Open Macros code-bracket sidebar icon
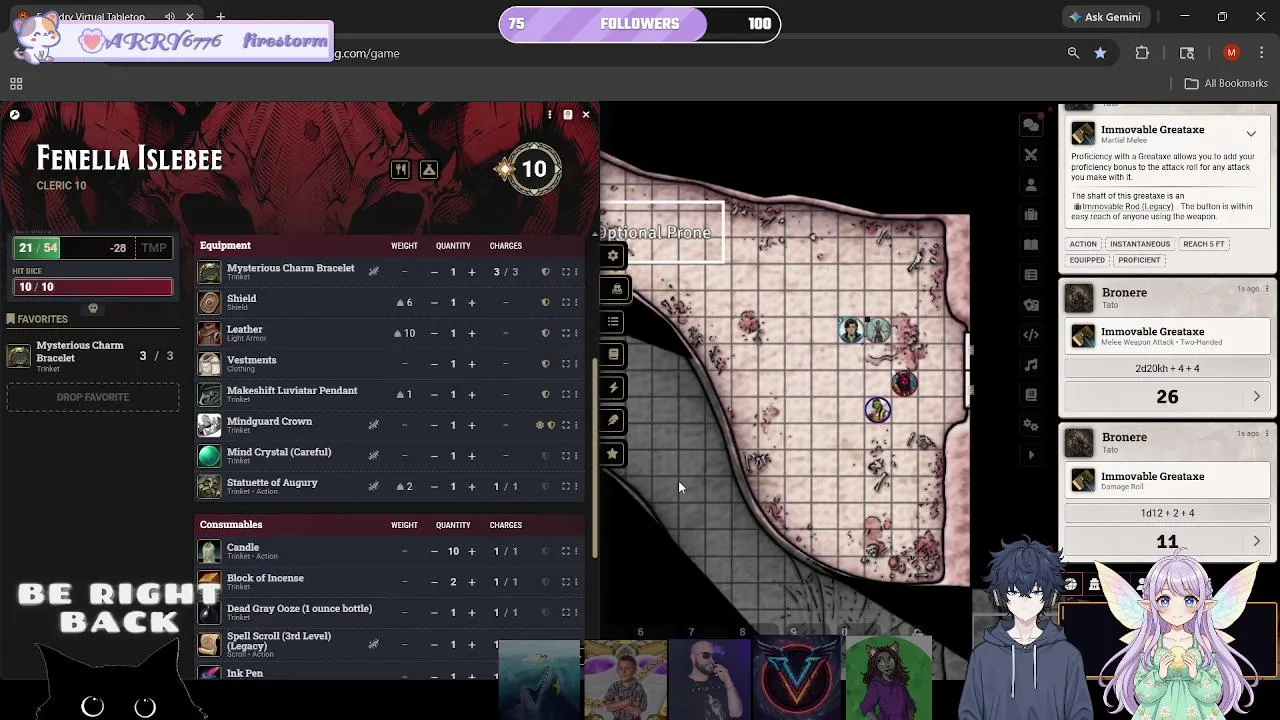 point(1031,335)
